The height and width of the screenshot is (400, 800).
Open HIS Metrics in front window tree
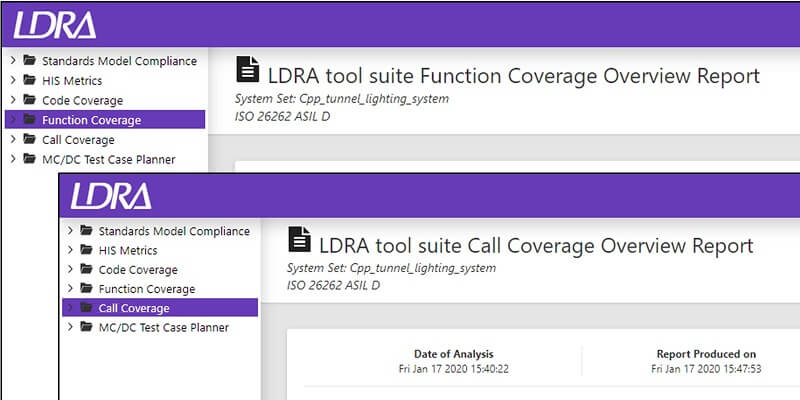[128, 251]
